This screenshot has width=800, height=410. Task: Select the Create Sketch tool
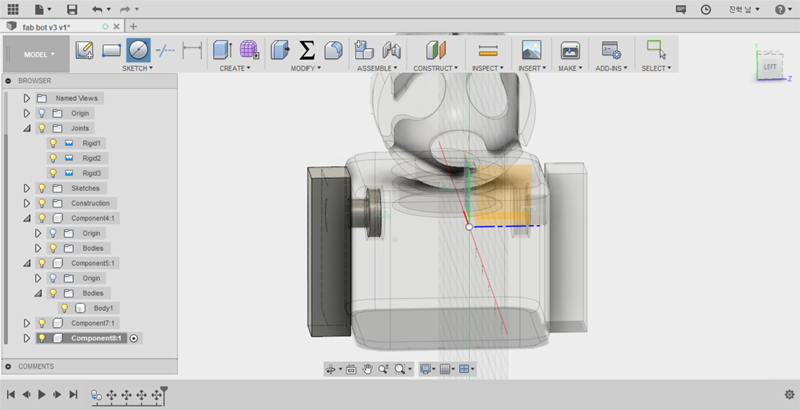[x=85, y=50]
